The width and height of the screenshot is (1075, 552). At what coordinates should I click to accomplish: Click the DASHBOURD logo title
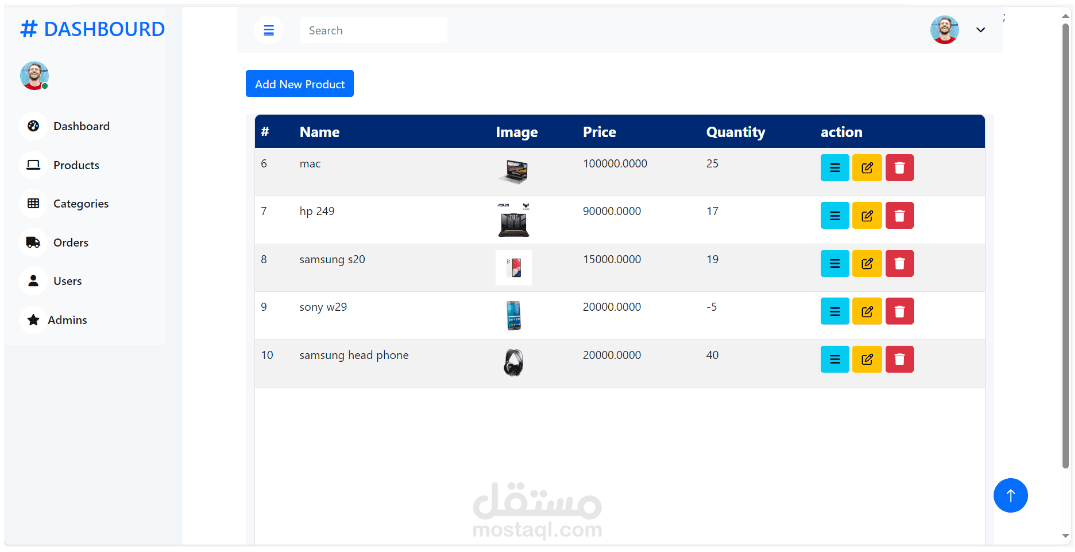(93, 29)
